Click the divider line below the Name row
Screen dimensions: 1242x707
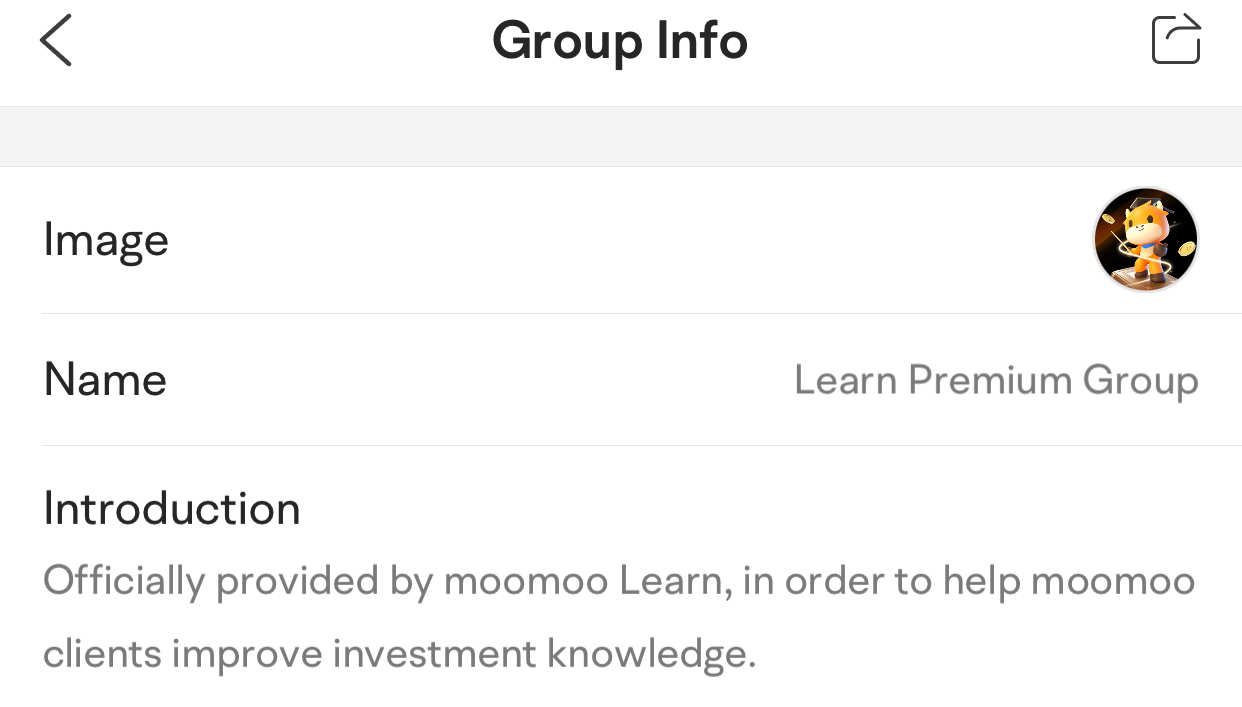pyautogui.click(x=641, y=445)
